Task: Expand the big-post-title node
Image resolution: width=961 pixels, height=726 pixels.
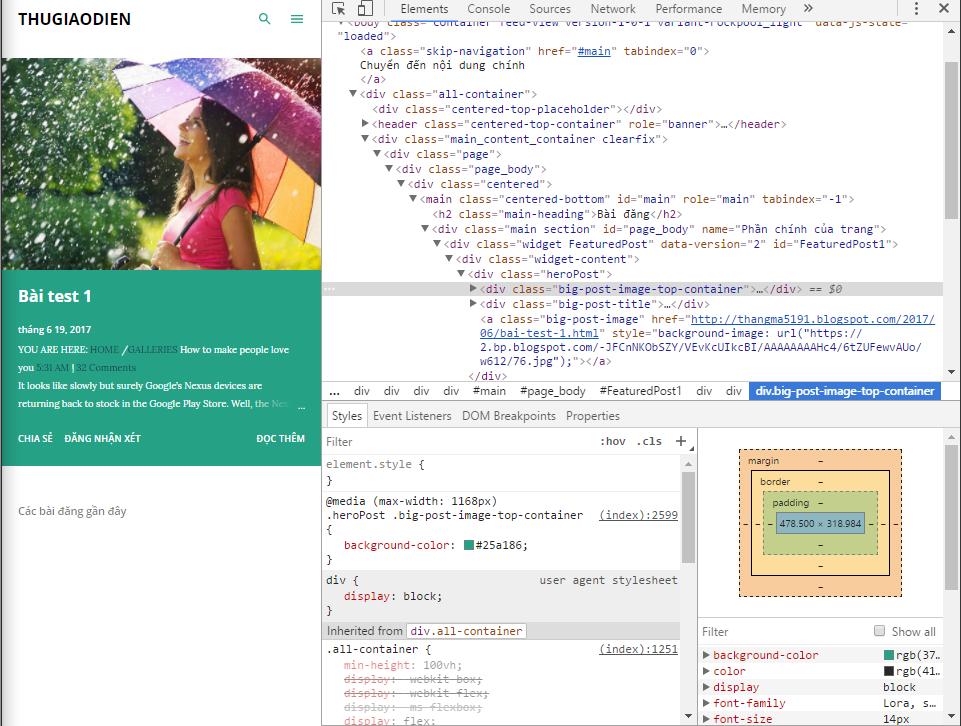Action: pyautogui.click(x=473, y=304)
